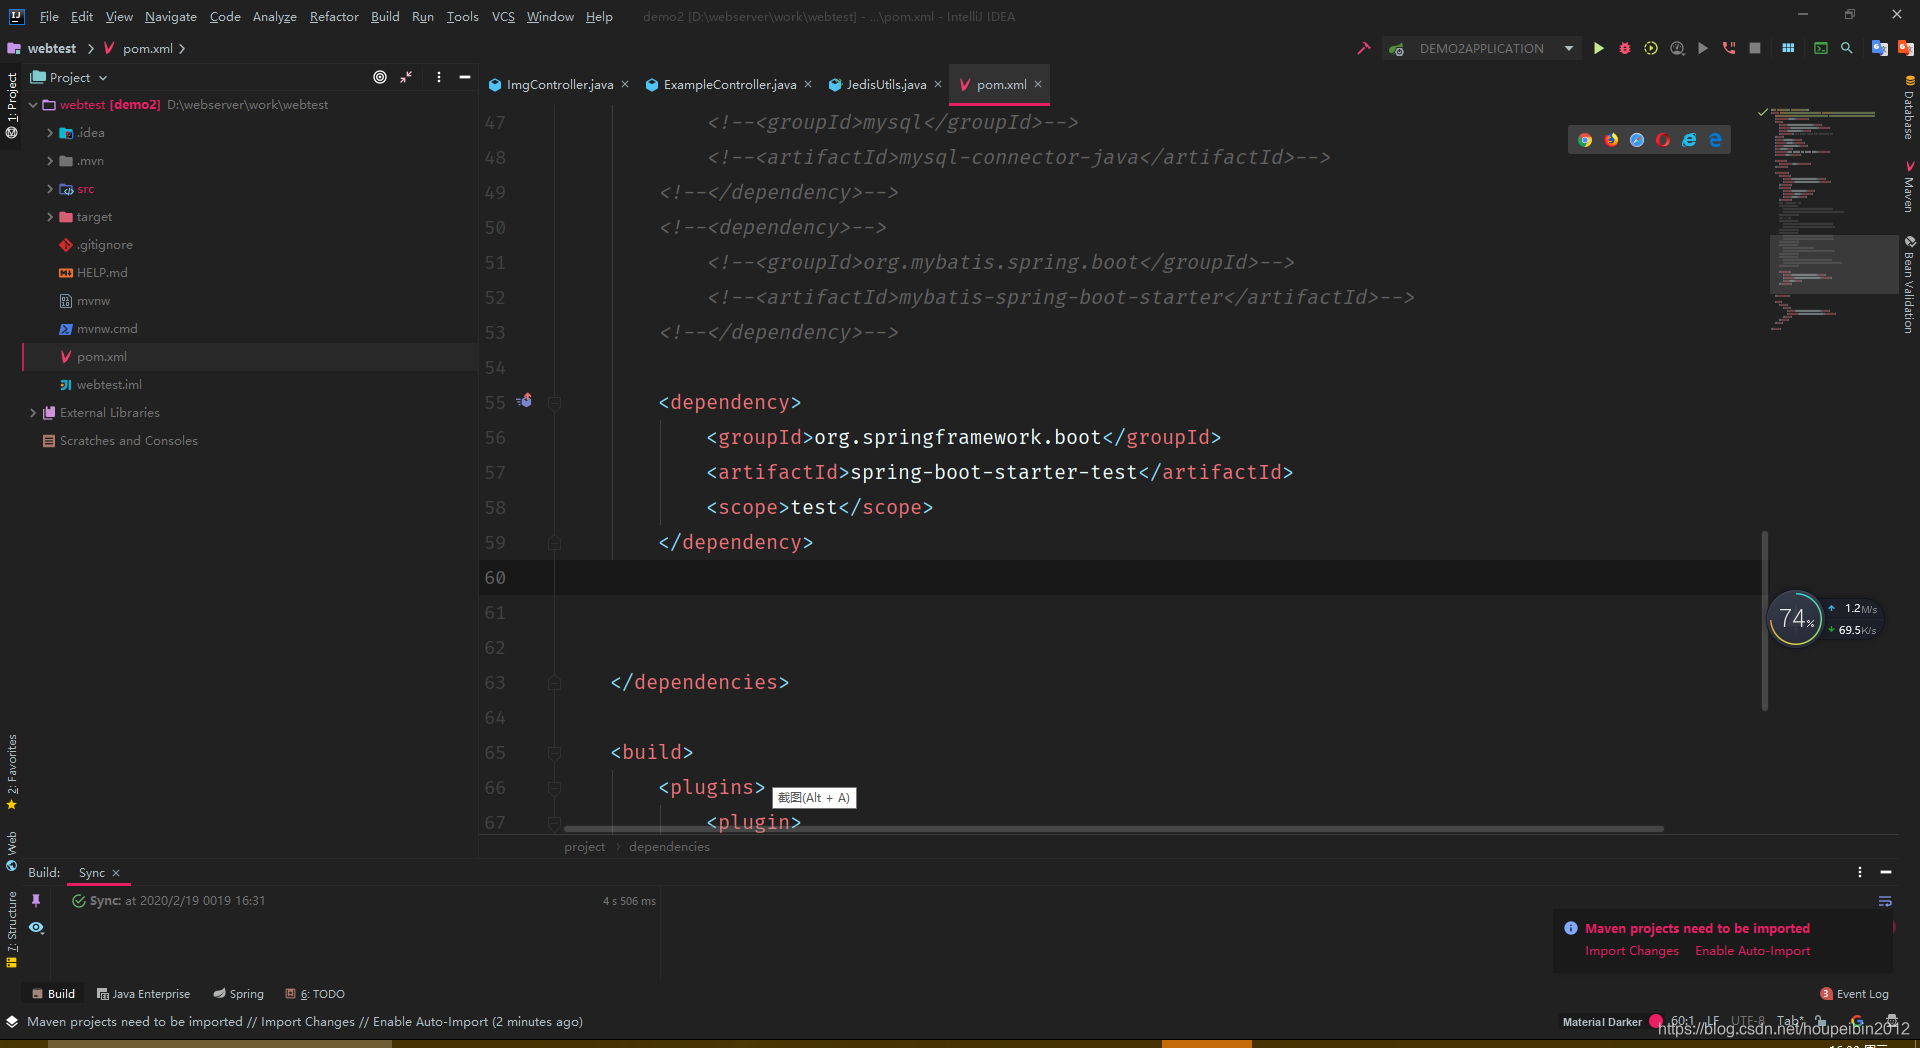Click the Locate/Select Opened File target icon
The width and height of the screenshot is (1920, 1048).
[x=380, y=77]
